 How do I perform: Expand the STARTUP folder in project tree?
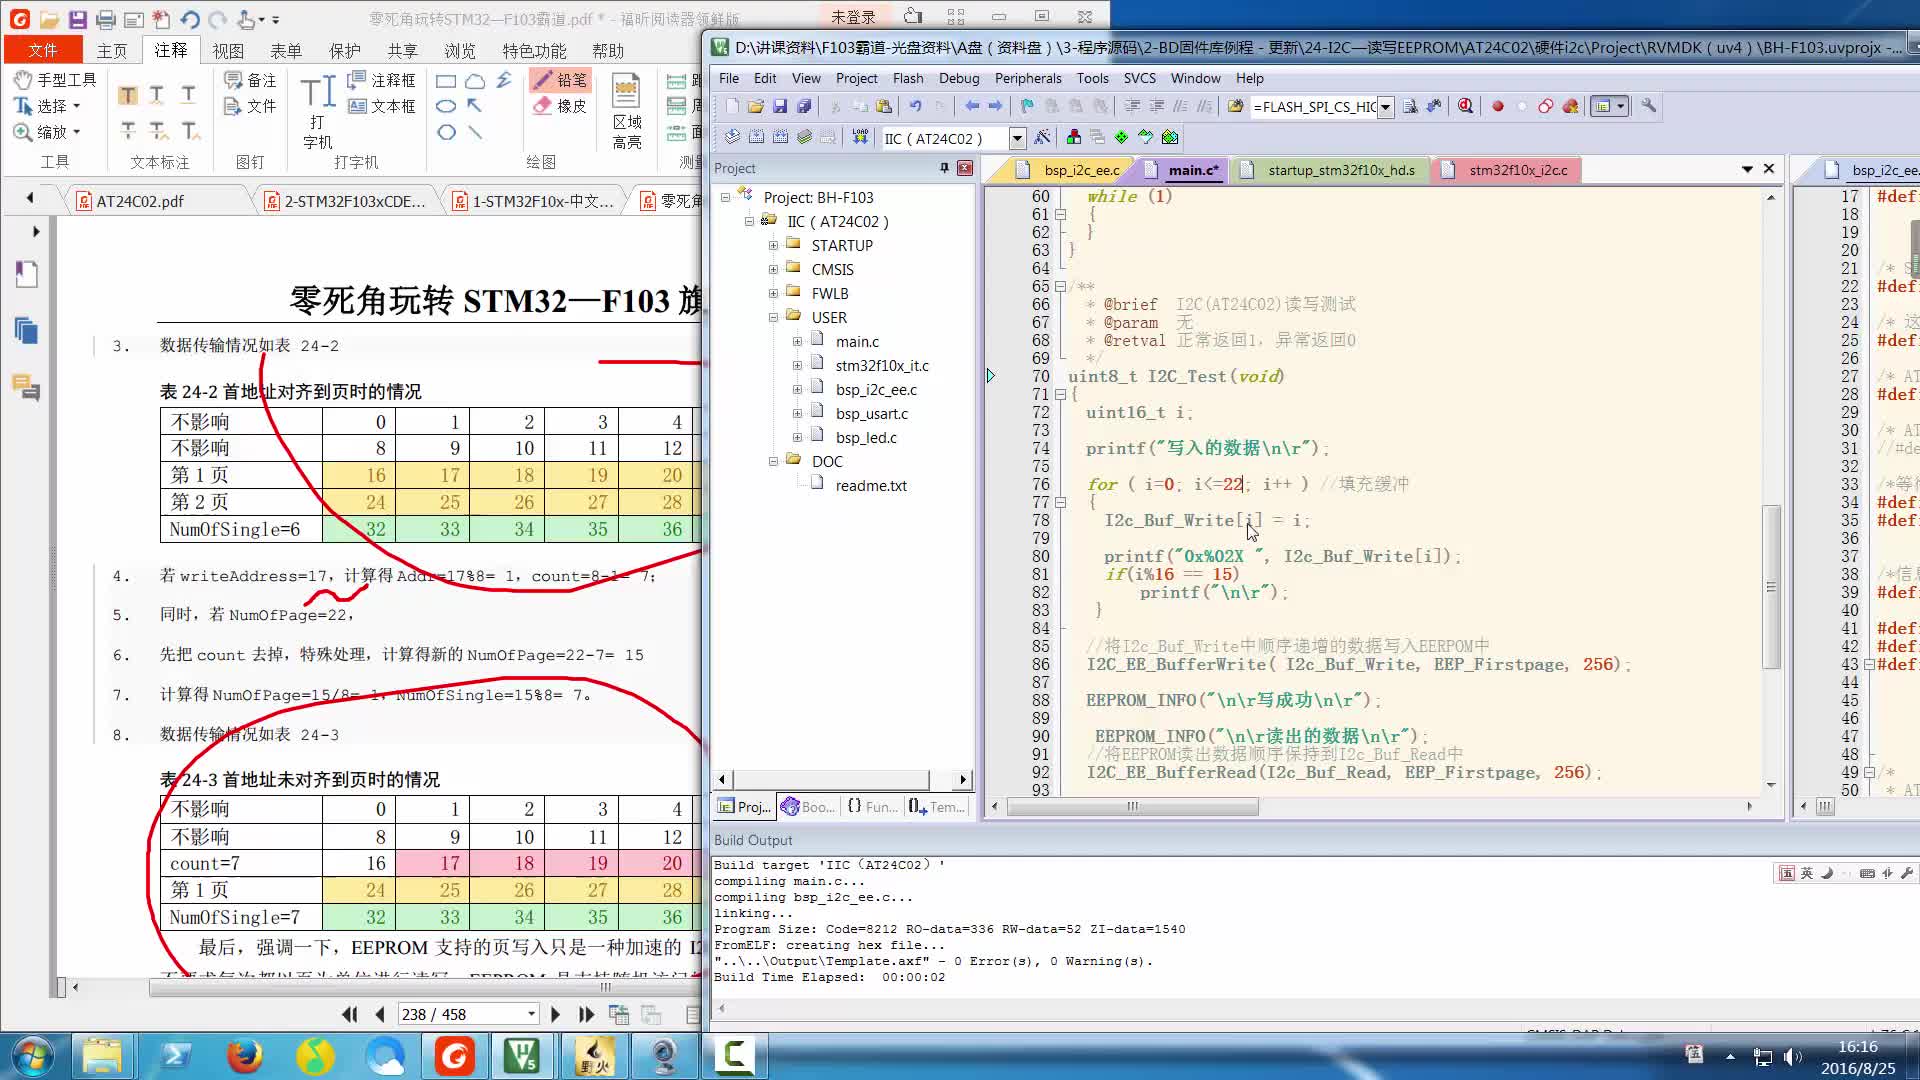tap(773, 245)
